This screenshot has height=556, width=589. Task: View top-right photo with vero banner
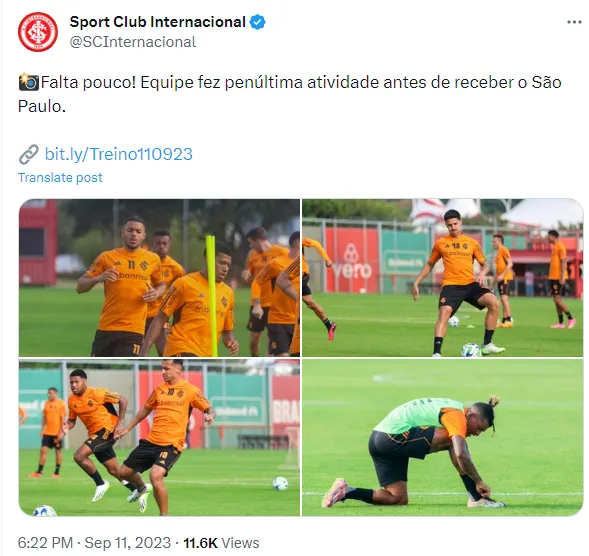[x=443, y=278]
